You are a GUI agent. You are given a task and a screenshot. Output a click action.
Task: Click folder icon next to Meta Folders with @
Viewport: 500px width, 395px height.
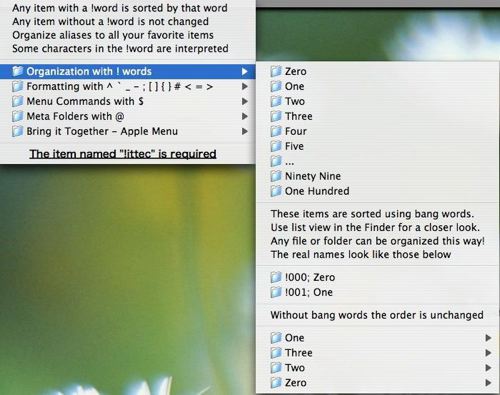tap(17, 116)
